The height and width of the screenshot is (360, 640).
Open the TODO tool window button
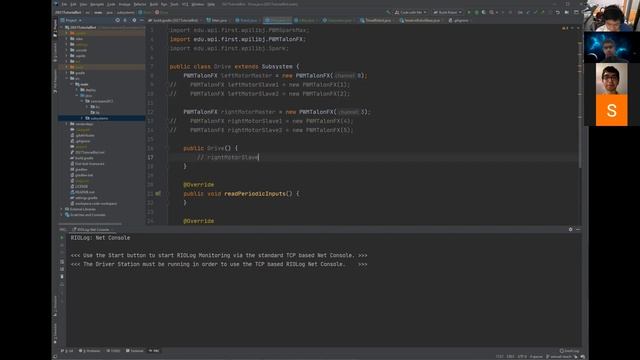[x=114, y=351]
